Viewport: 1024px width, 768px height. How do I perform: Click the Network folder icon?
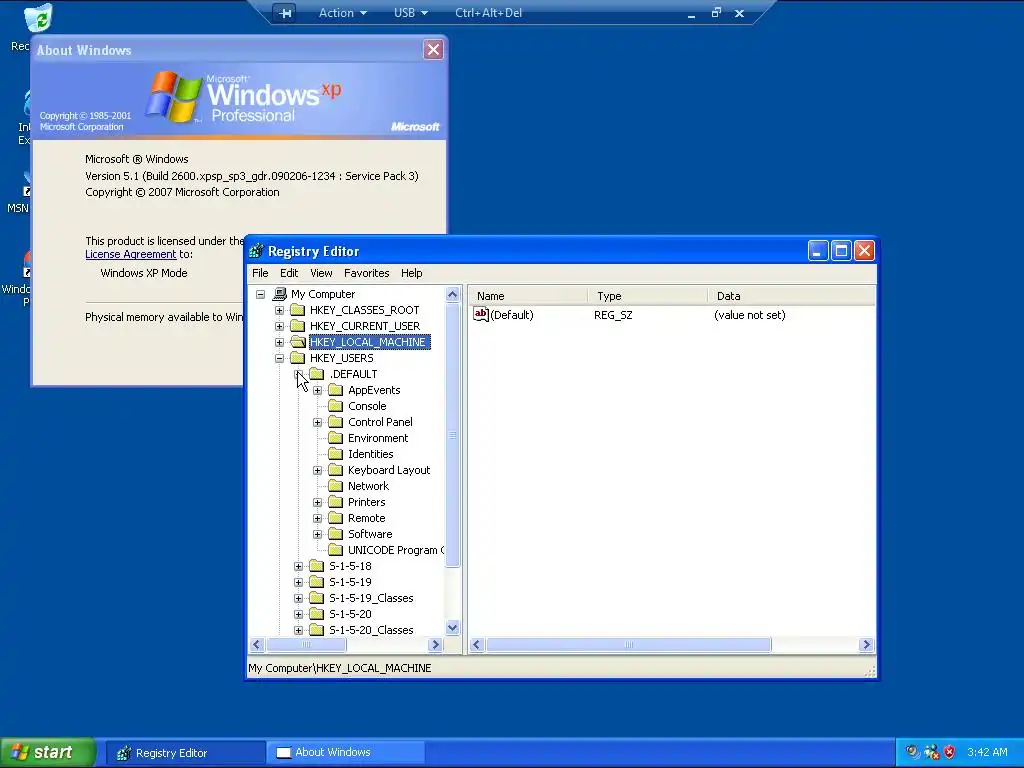336,486
